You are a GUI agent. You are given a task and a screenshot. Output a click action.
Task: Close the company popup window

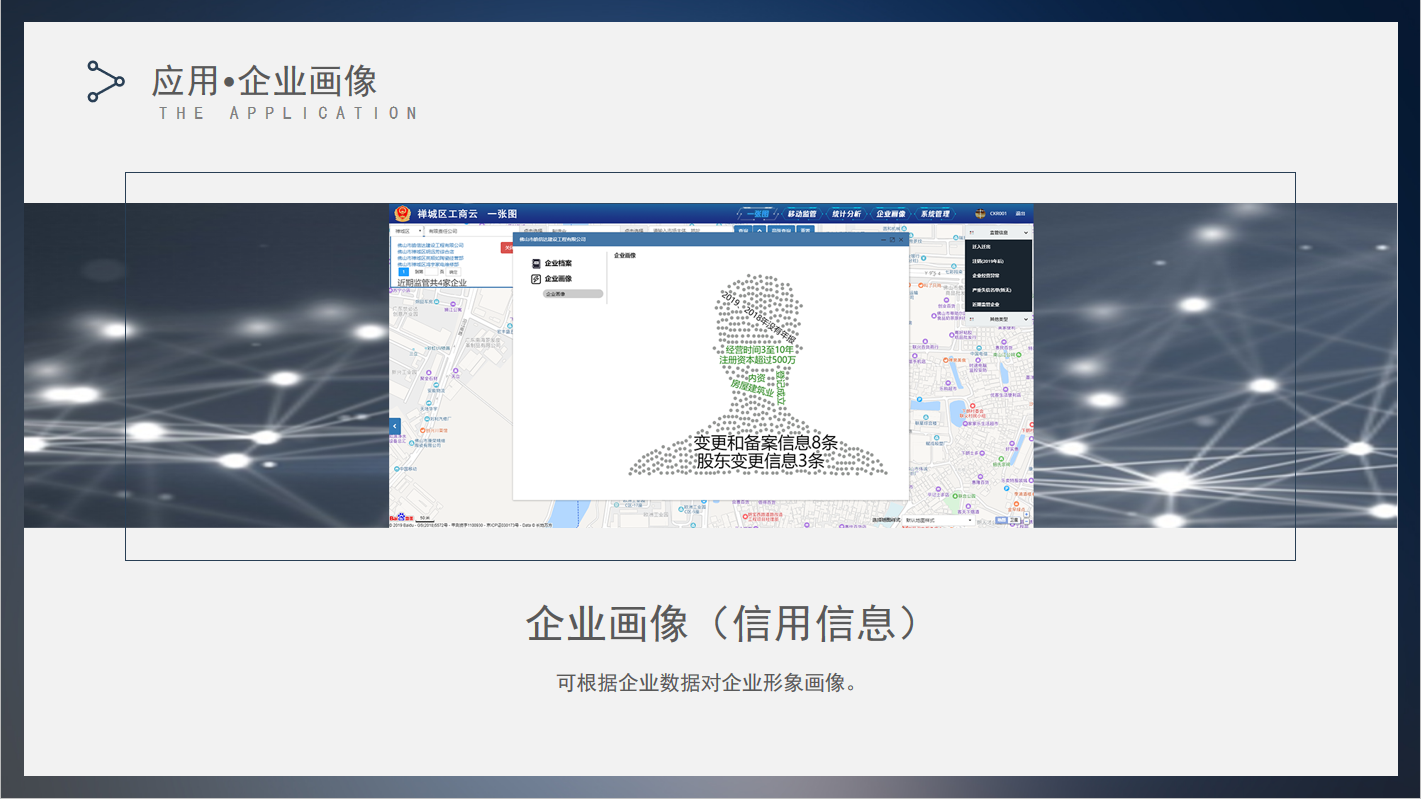(x=901, y=240)
